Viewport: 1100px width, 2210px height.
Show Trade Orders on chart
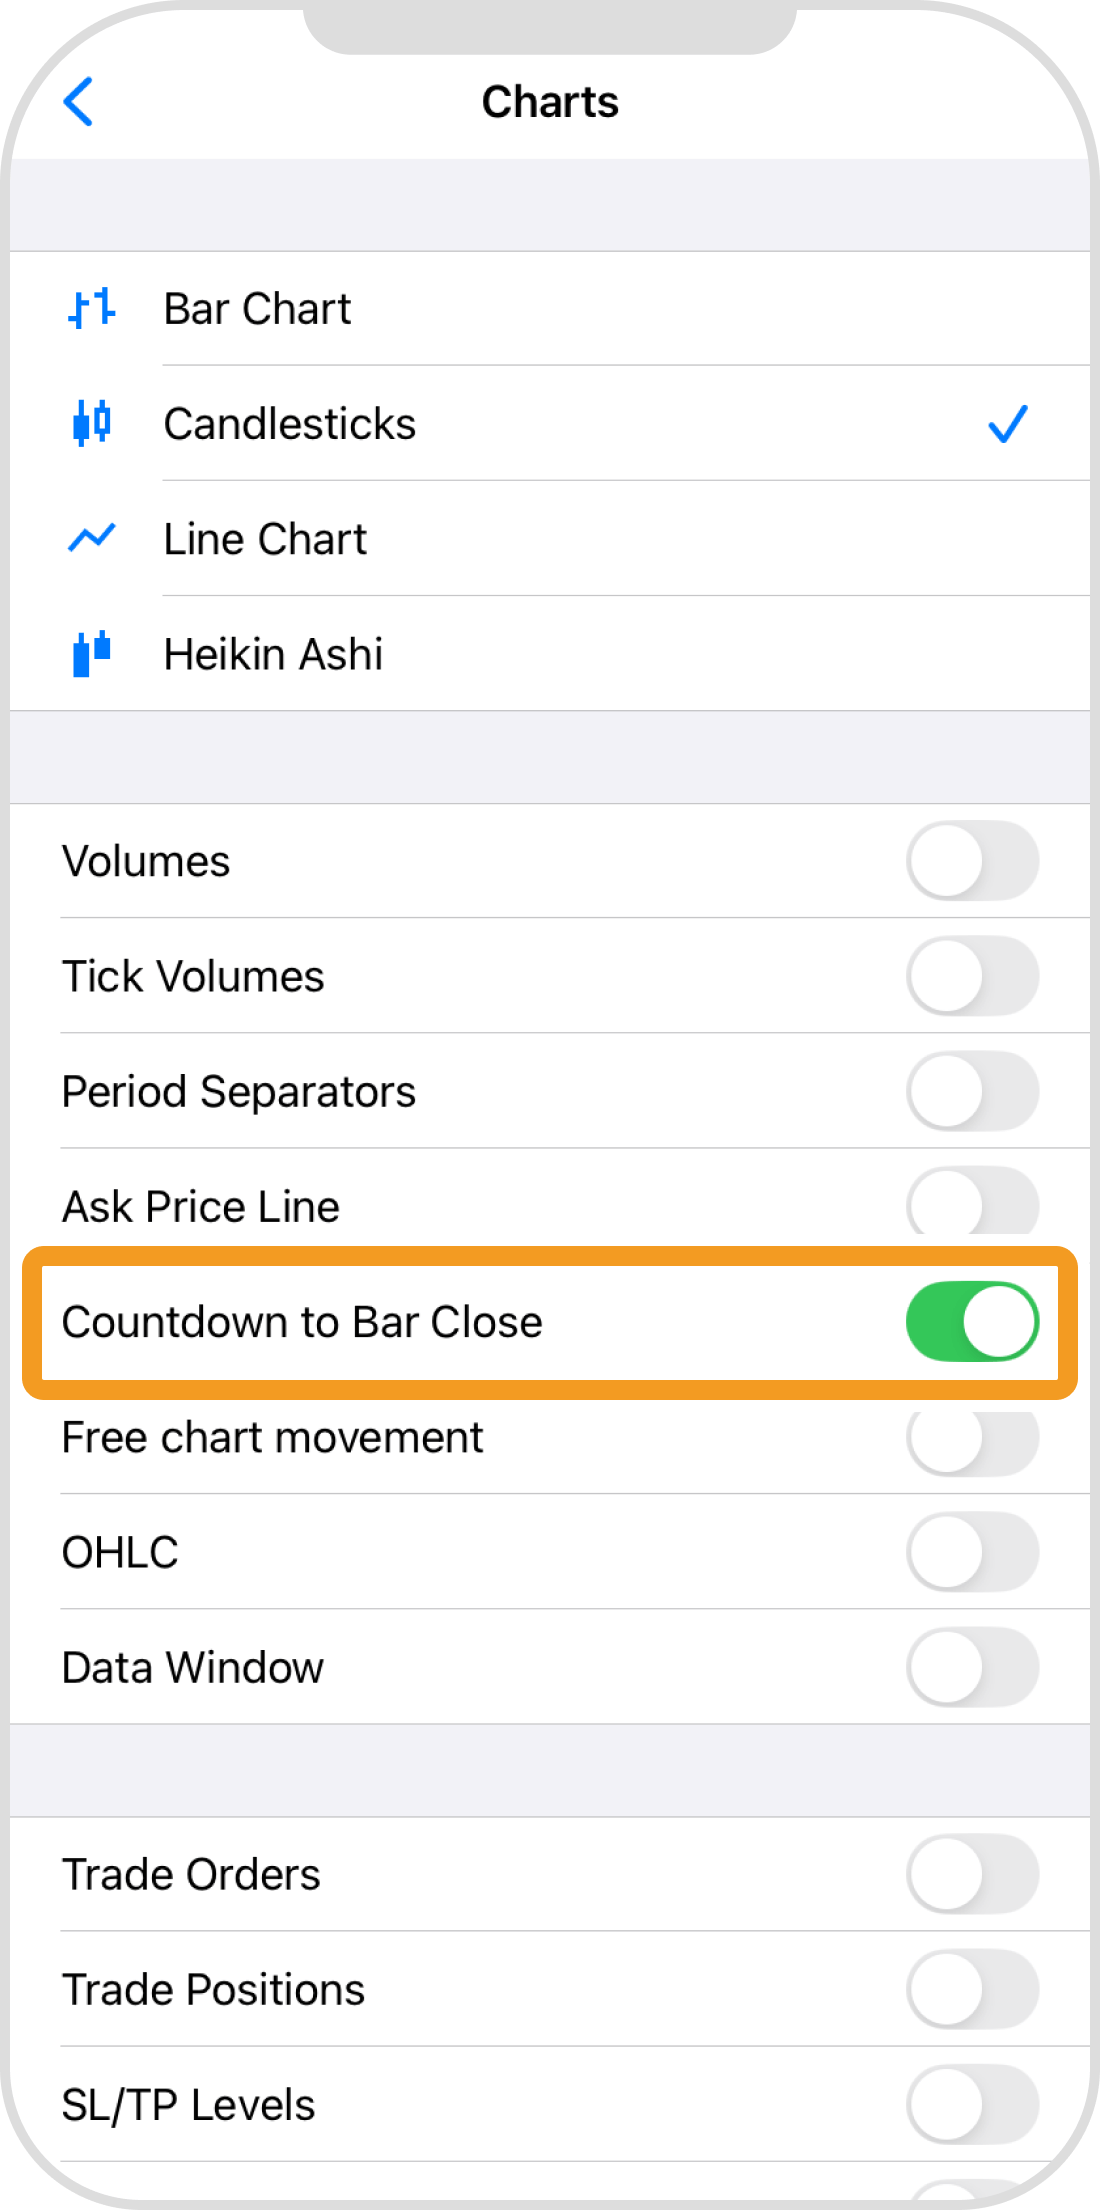972,1874
